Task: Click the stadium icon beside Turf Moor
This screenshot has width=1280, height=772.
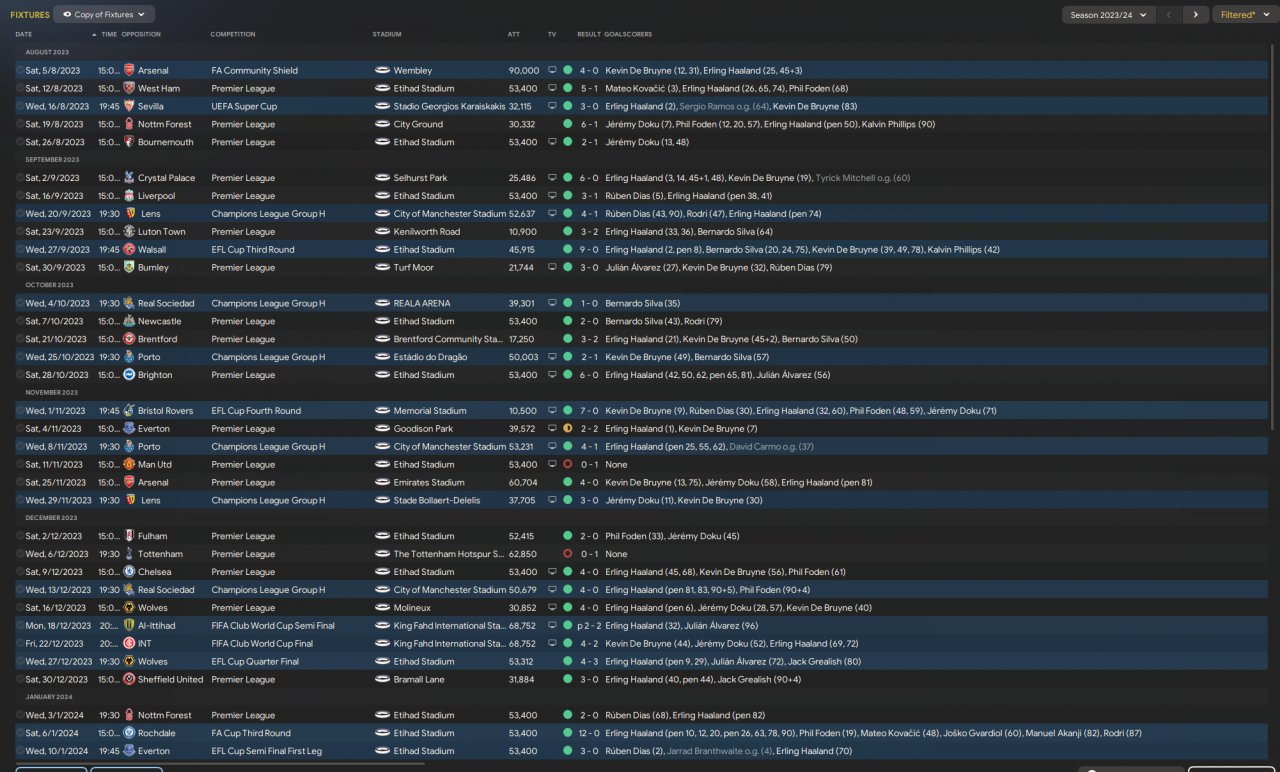Action: point(382,268)
